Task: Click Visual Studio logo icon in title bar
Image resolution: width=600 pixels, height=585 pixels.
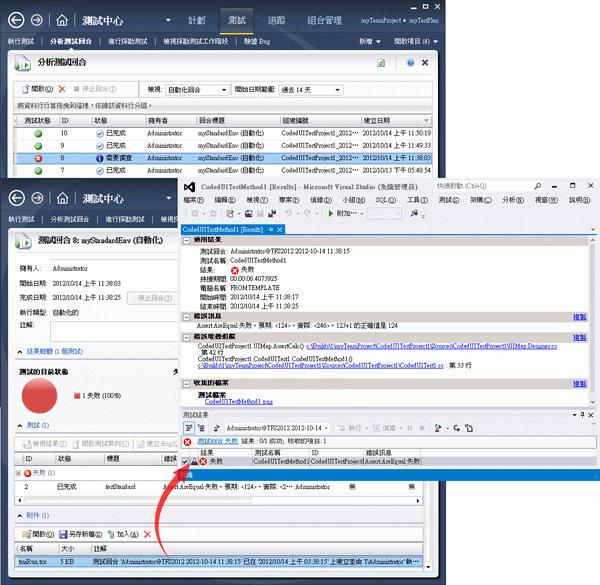Action: click(x=189, y=187)
